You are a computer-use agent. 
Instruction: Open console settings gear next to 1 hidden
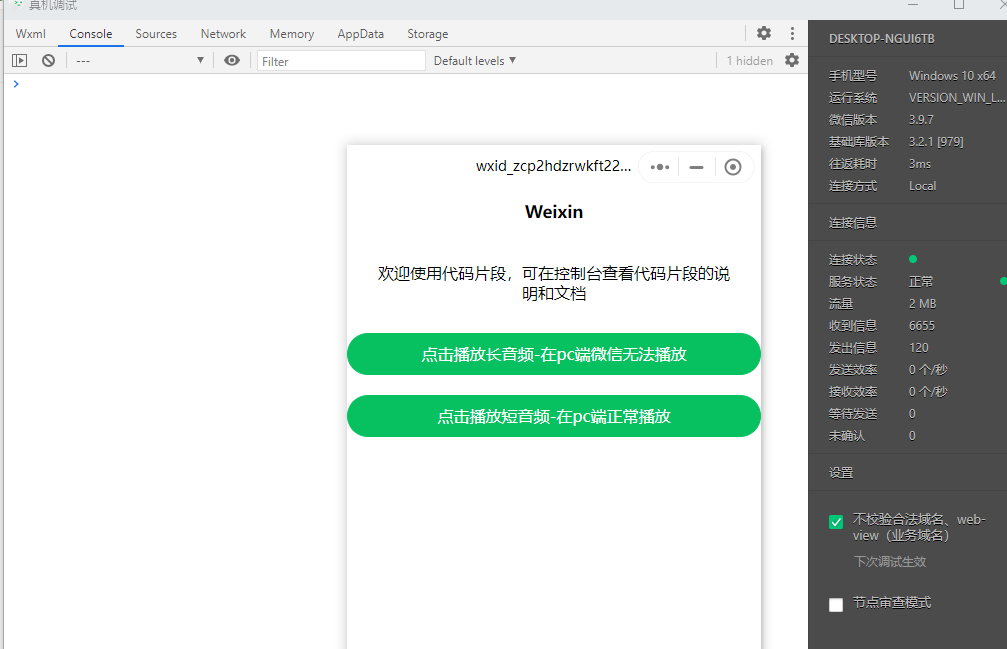[x=792, y=60]
